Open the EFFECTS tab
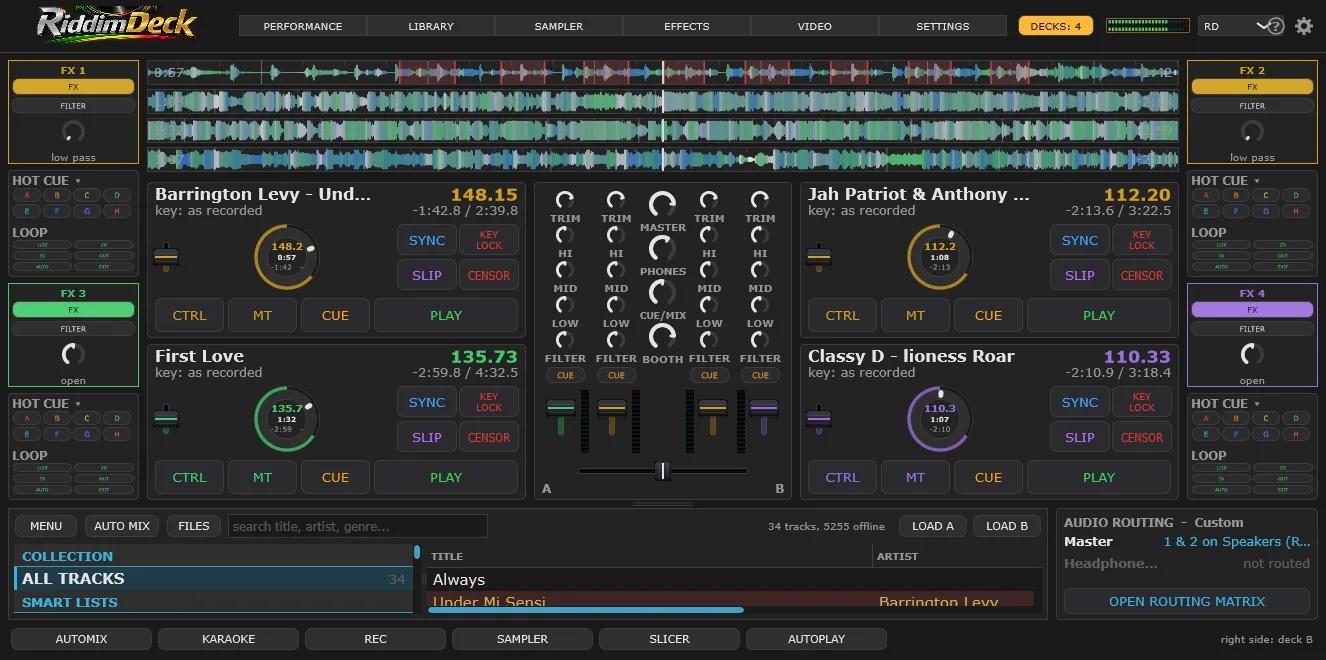The width and height of the screenshot is (1326, 660). (x=687, y=26)
